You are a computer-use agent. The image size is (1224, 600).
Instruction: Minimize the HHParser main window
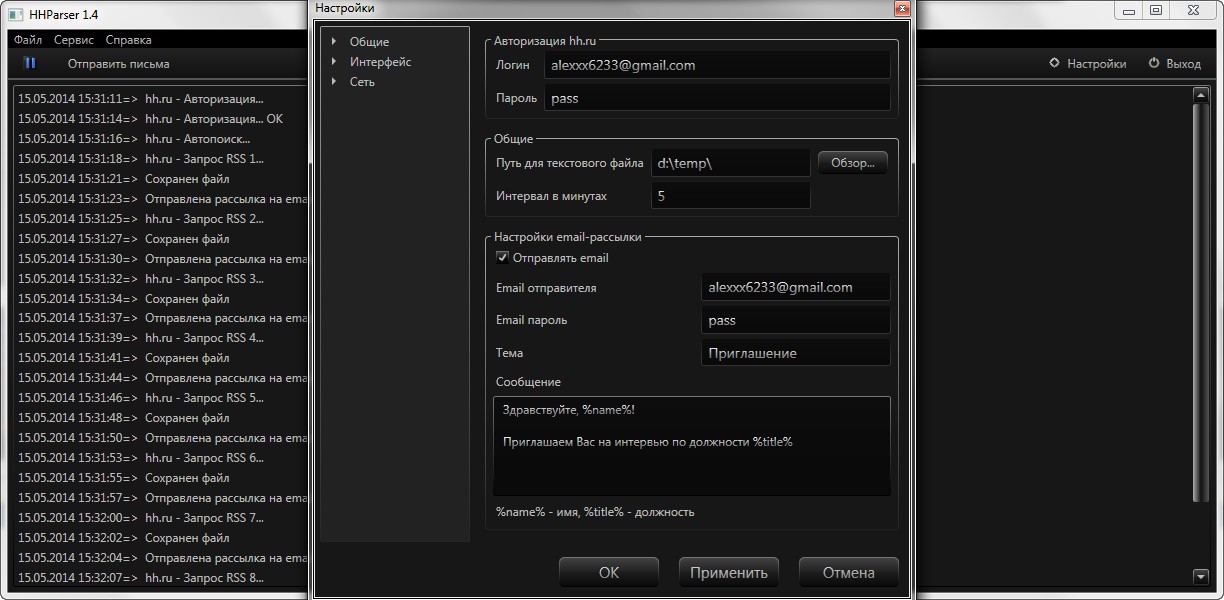[x=1130, y=10]
